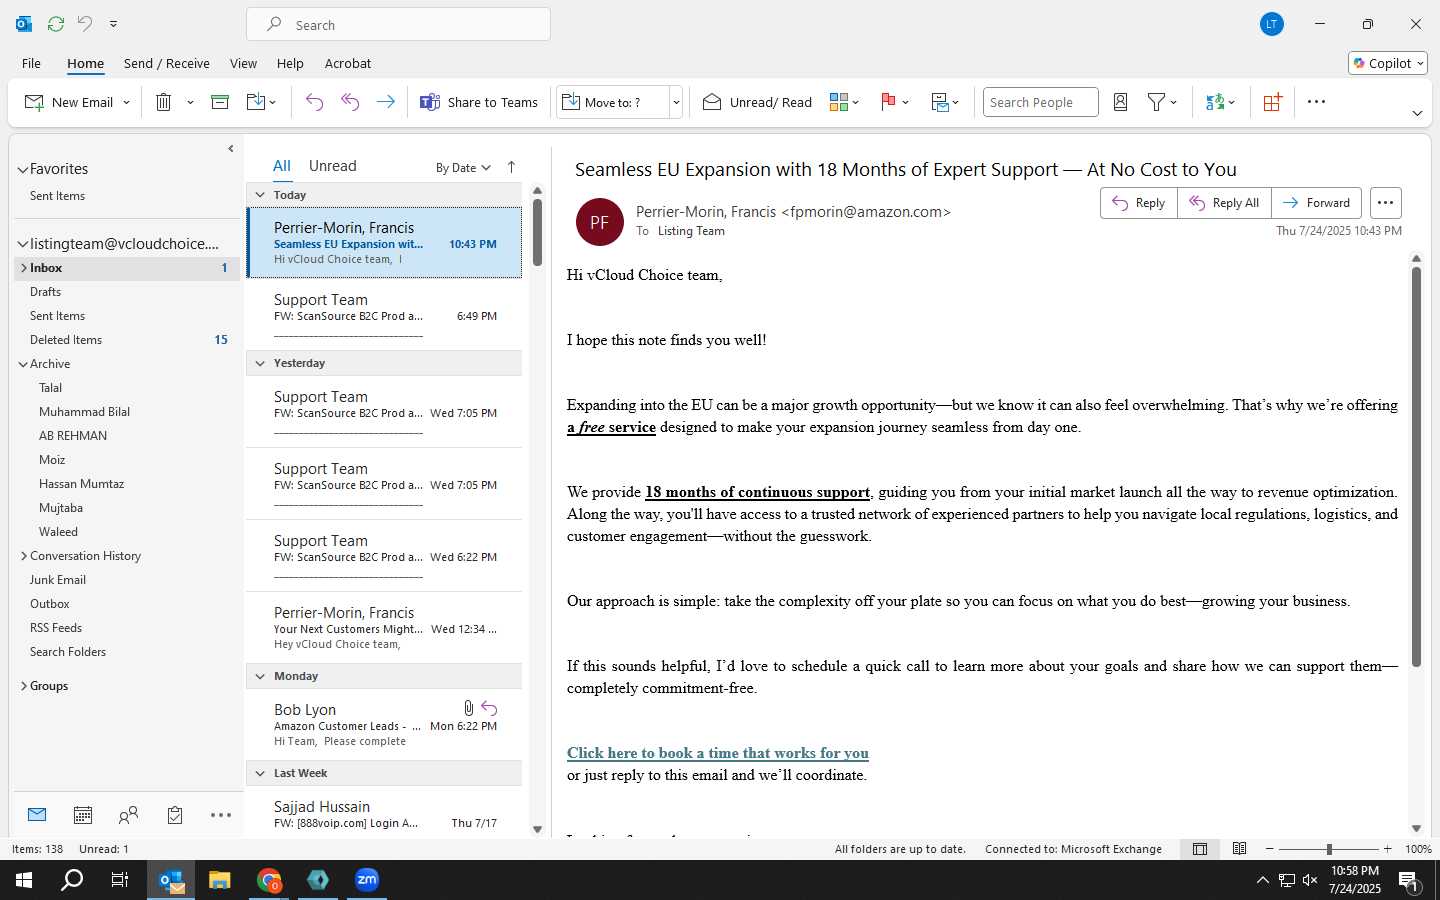
Task: Click Normal view icon in status bar
Action: [x=1200, y=849]
